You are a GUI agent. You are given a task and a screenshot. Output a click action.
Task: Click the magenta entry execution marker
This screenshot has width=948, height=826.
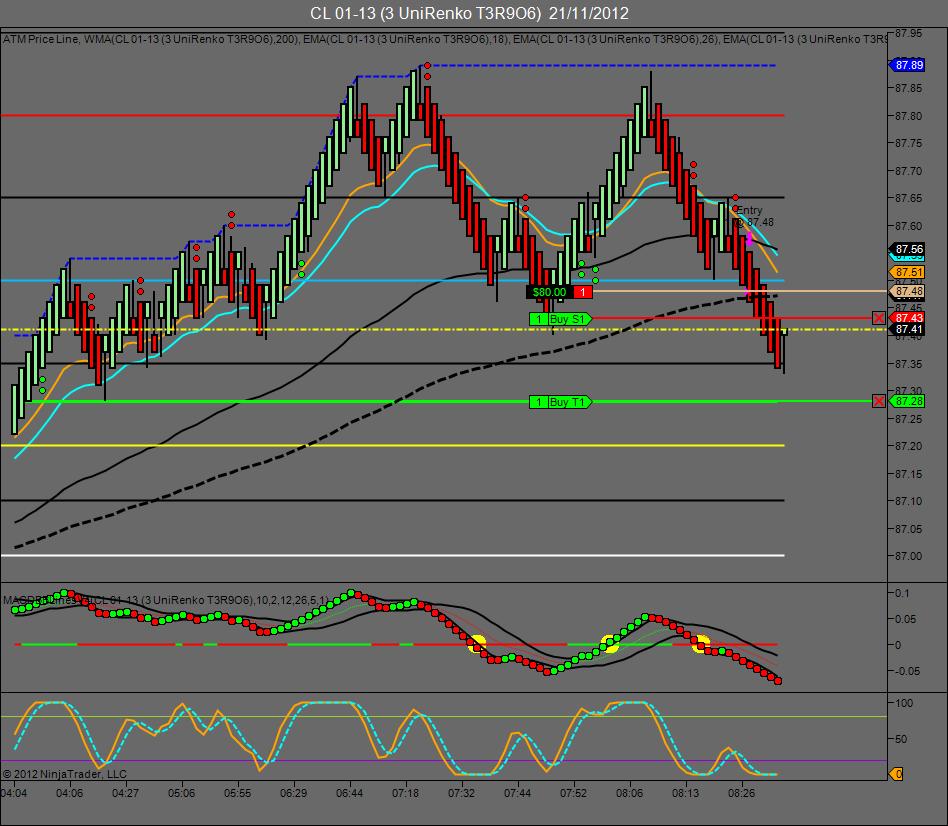coord(750,238)
